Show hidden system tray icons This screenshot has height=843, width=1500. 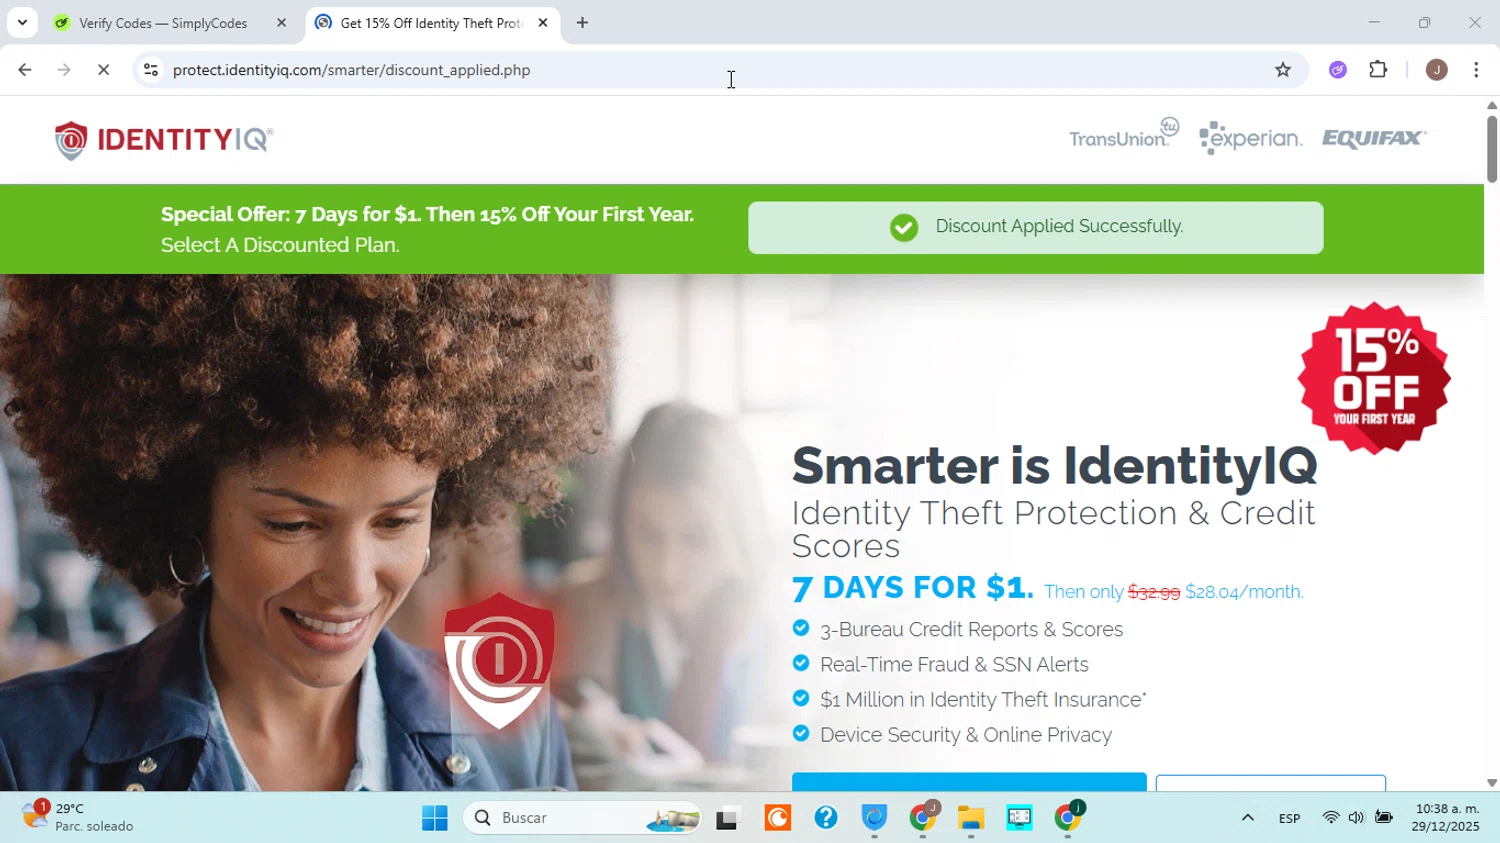click(x=1247, y=818)
